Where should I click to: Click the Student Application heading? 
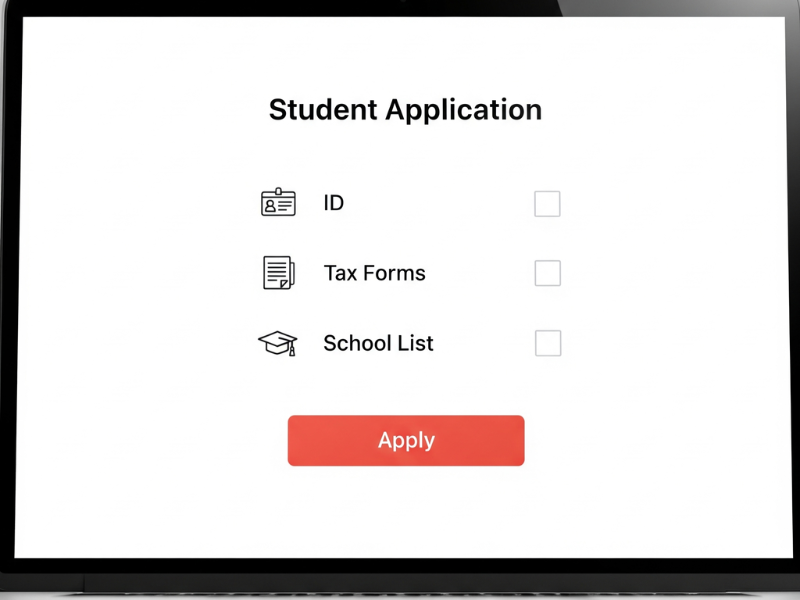[404, 110]
